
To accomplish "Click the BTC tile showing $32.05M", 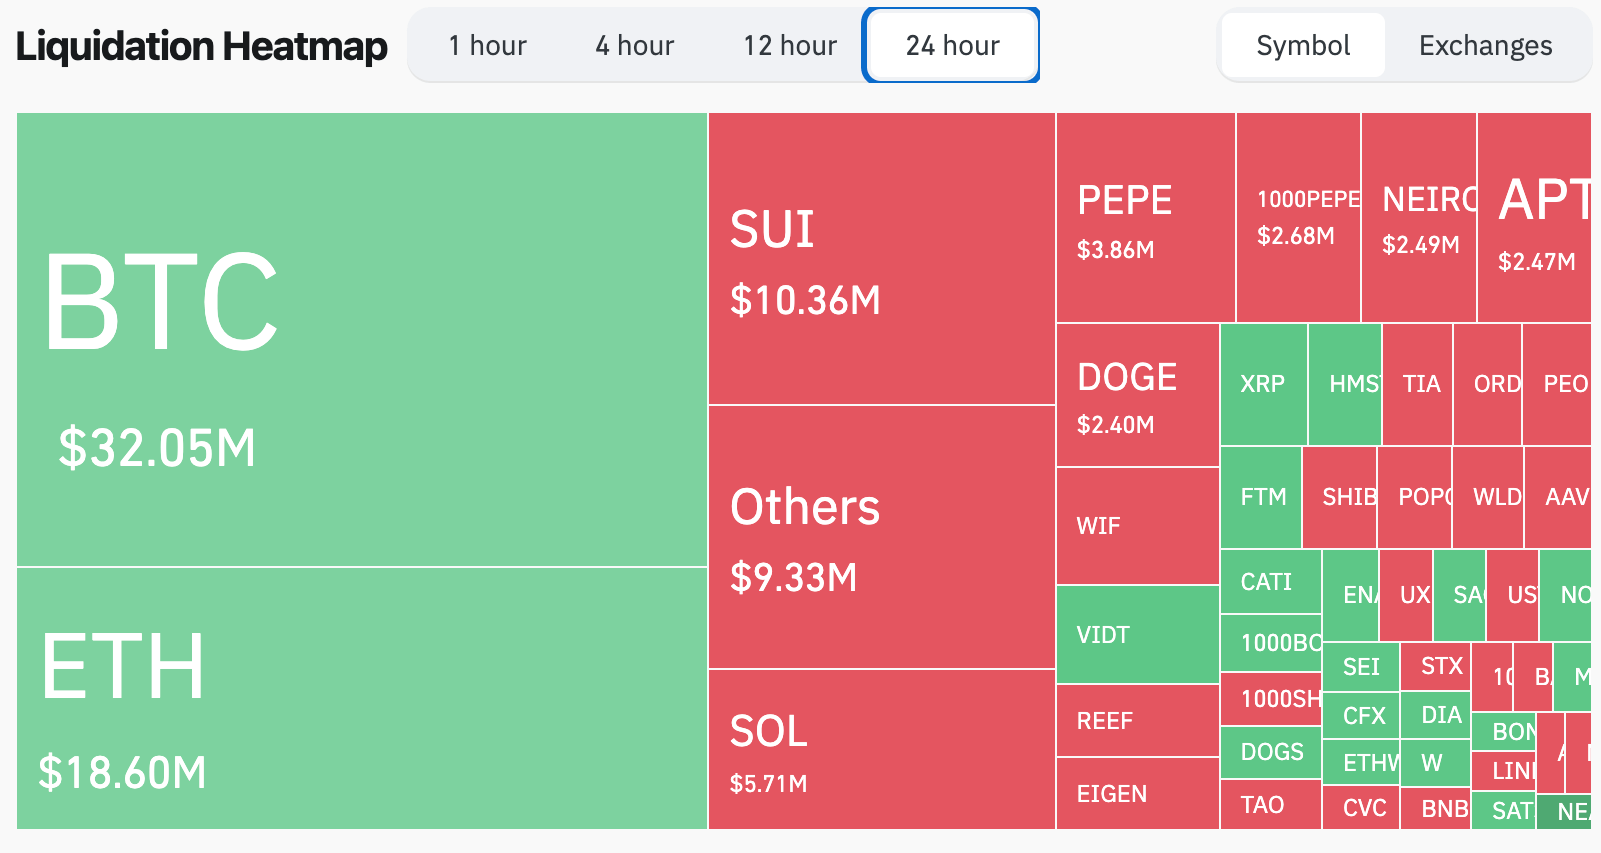I will [x=360, y=340].
